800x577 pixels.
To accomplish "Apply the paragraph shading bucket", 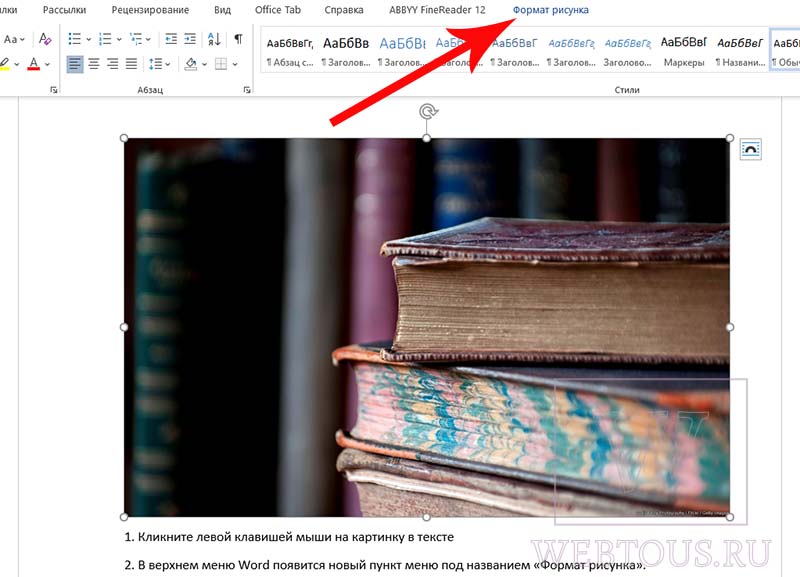I will point(191,64).
